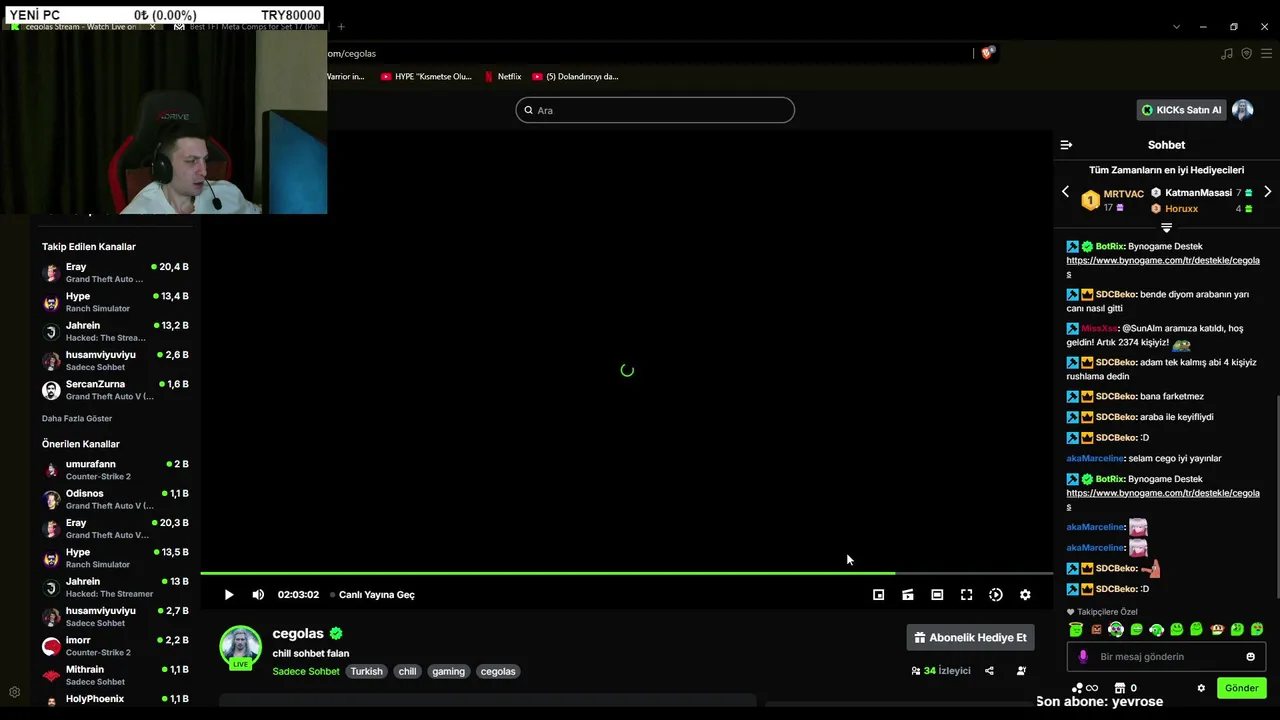1280x720 pixels.
Task: Click the KICKs Satın Al button
Action: pos(1182,110)
